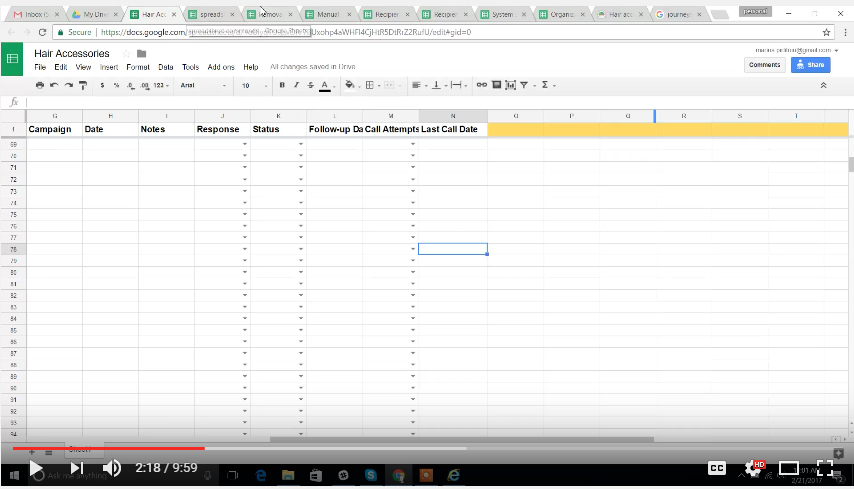Toggle strikethrough formatting
854x489 pixels.
tap(310, 85)
